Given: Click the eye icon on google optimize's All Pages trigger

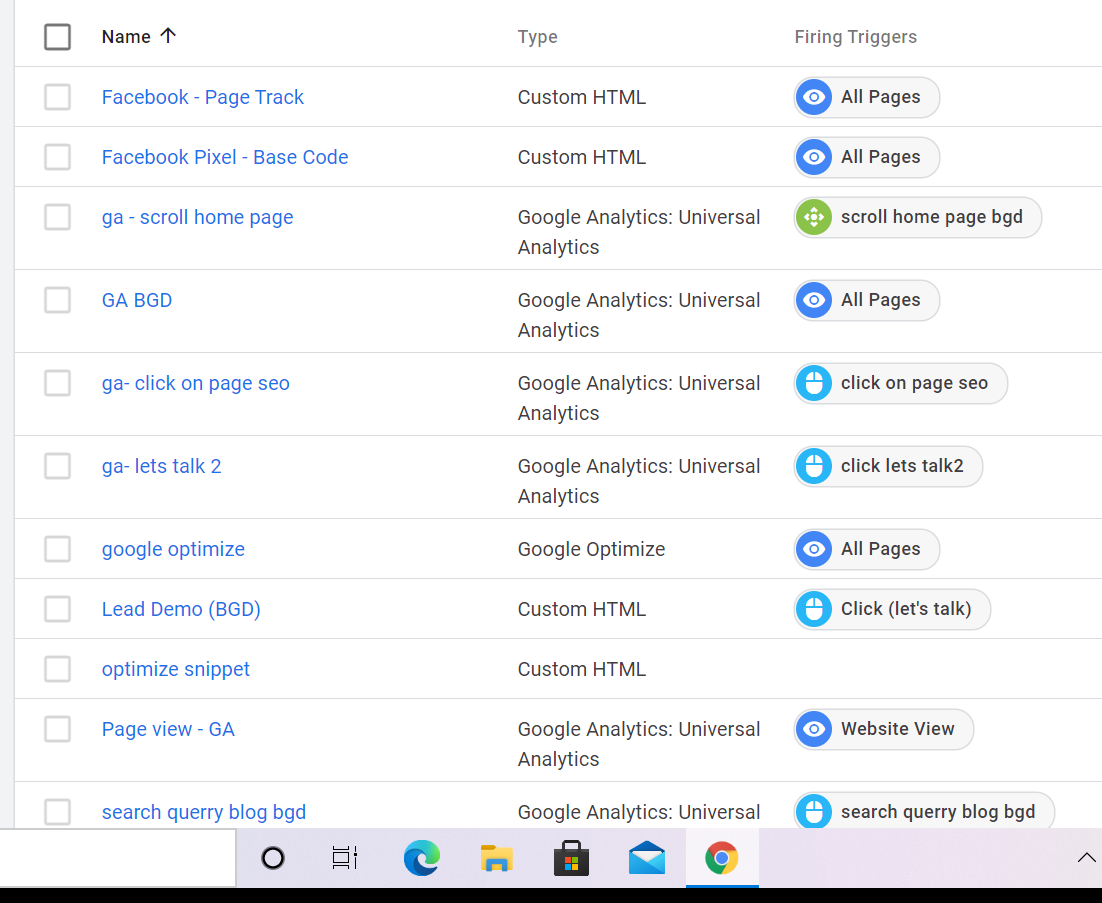Looking at the screenshot, I should tap(814, 549).
